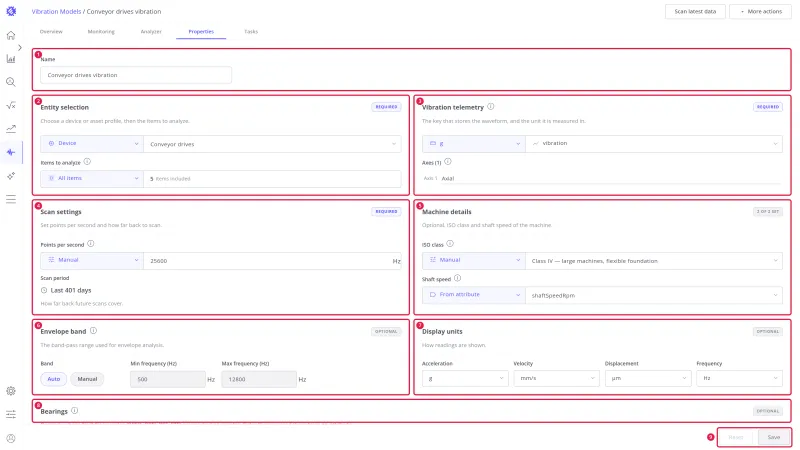Show info icon next to Shaft speed
Viewport: 800px width, 450px height.
coord(457,278)
